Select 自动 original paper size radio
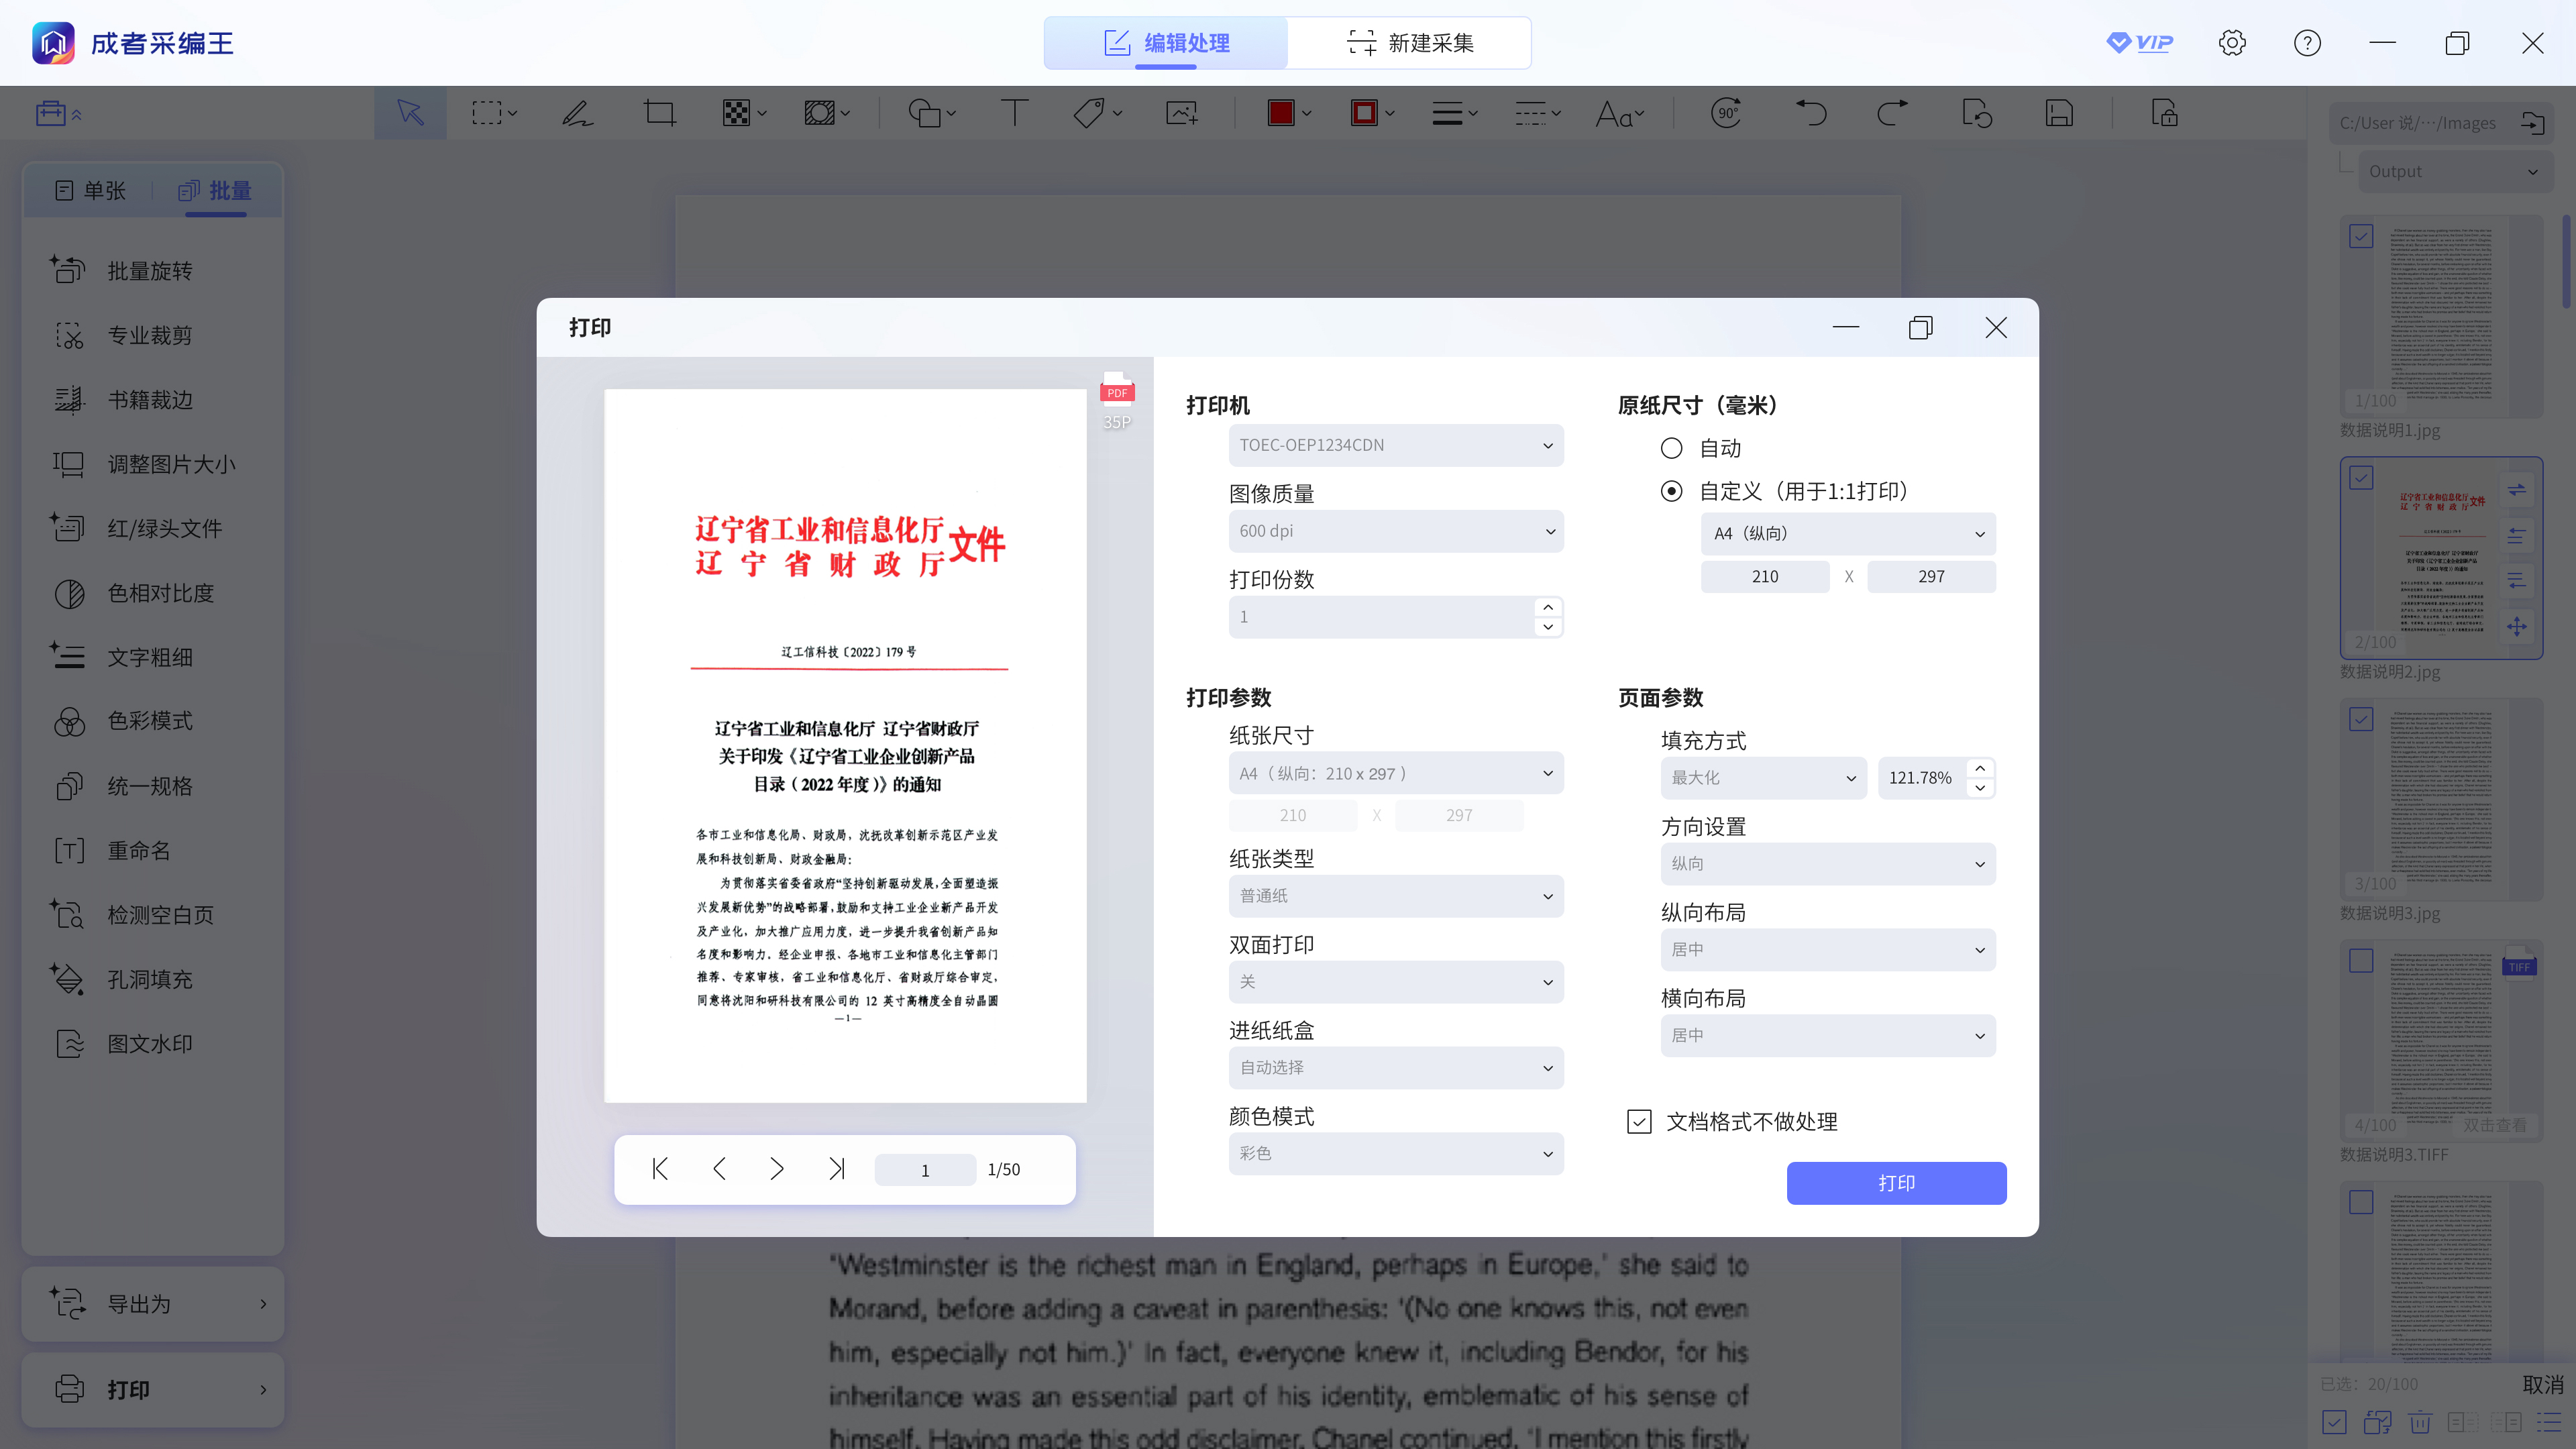Screen dimensions: 2576x1449 click(1671, 448)
